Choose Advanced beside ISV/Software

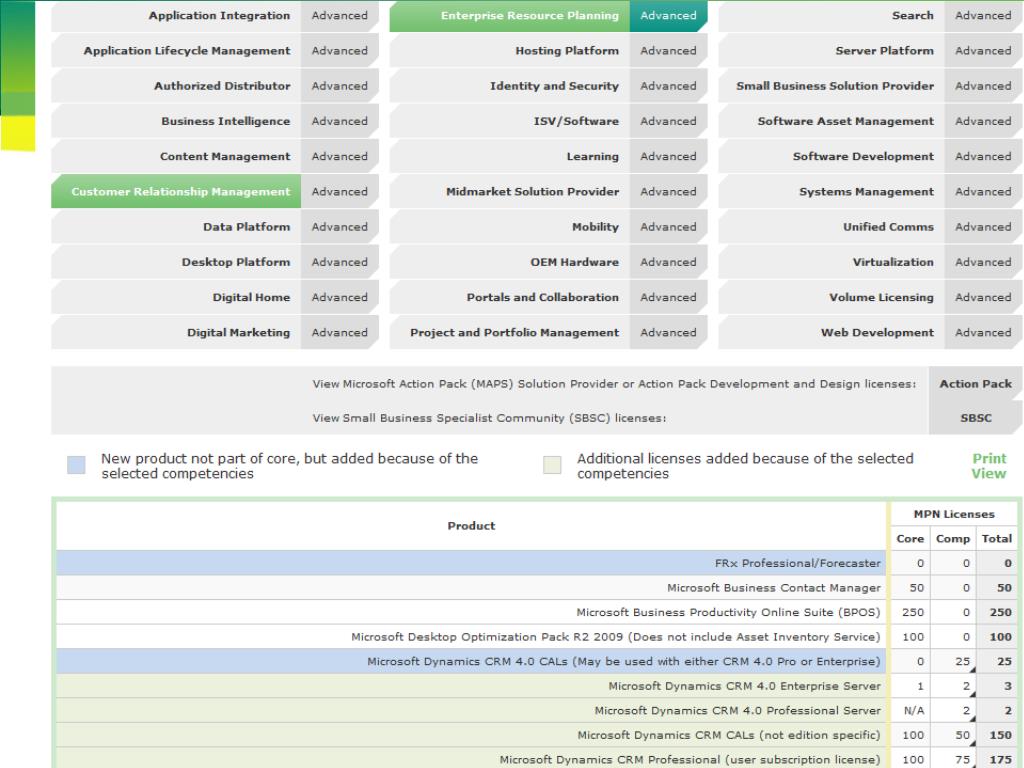669,121
